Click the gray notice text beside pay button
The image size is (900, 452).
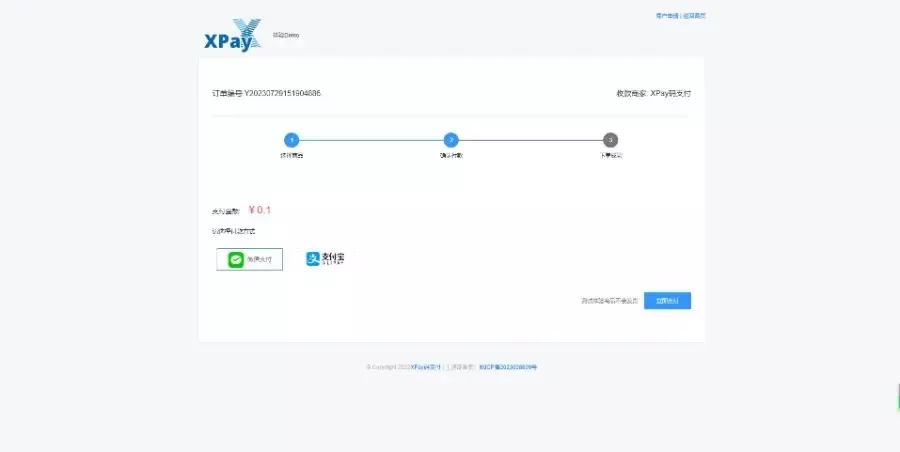click(609, 300)
